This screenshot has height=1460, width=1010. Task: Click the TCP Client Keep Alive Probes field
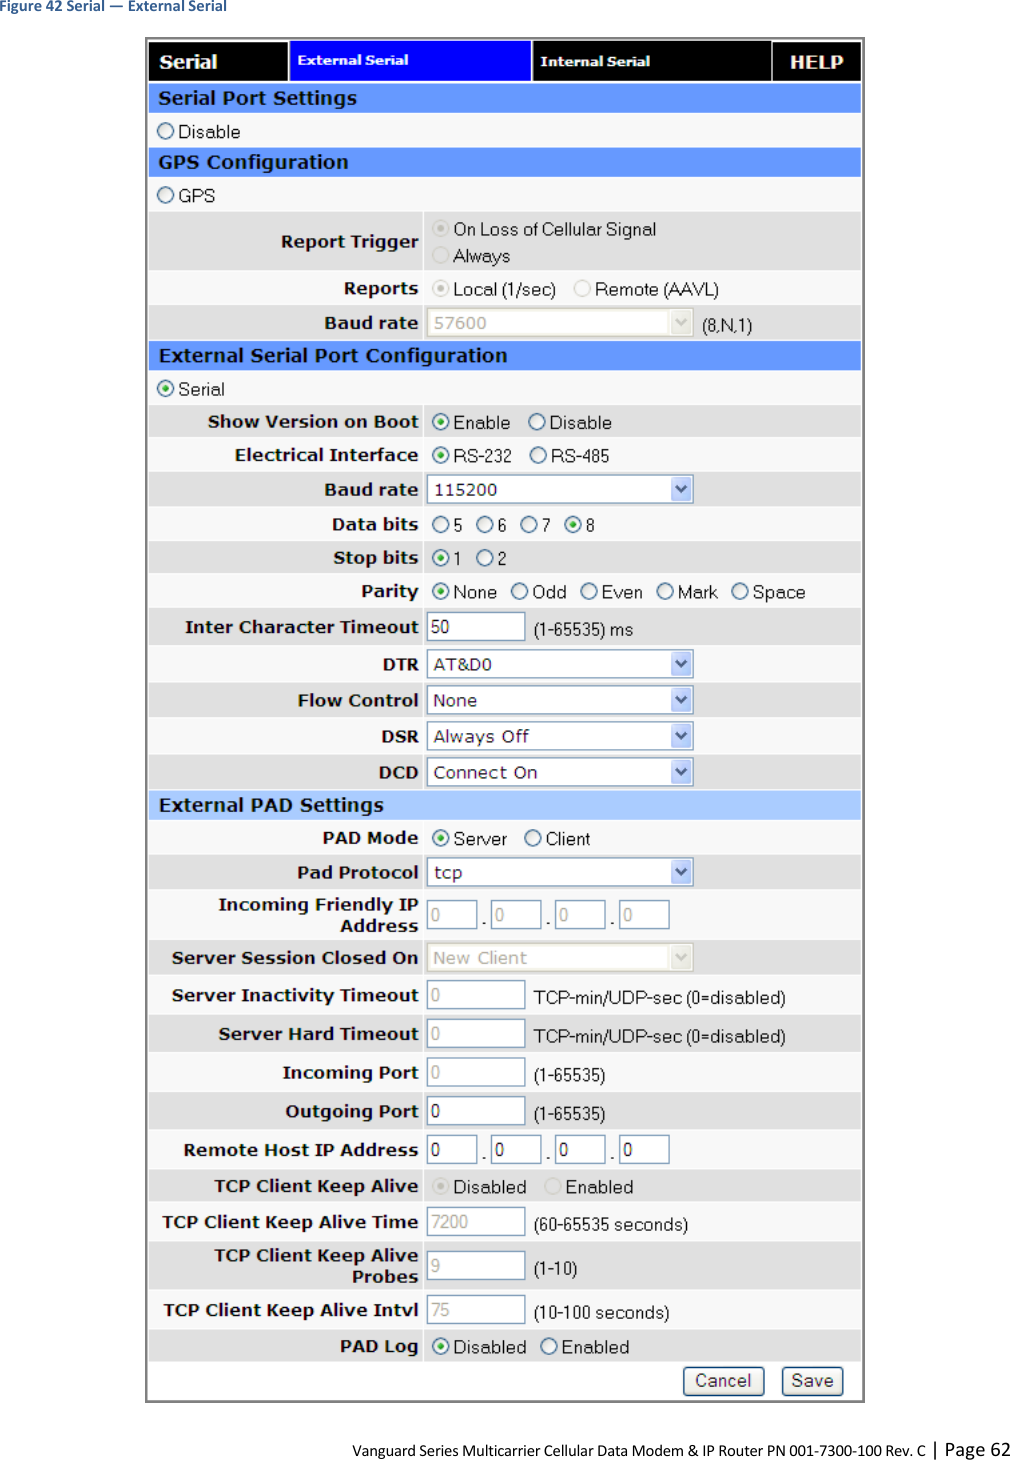pyautogui.click(x=476, y=1265)
